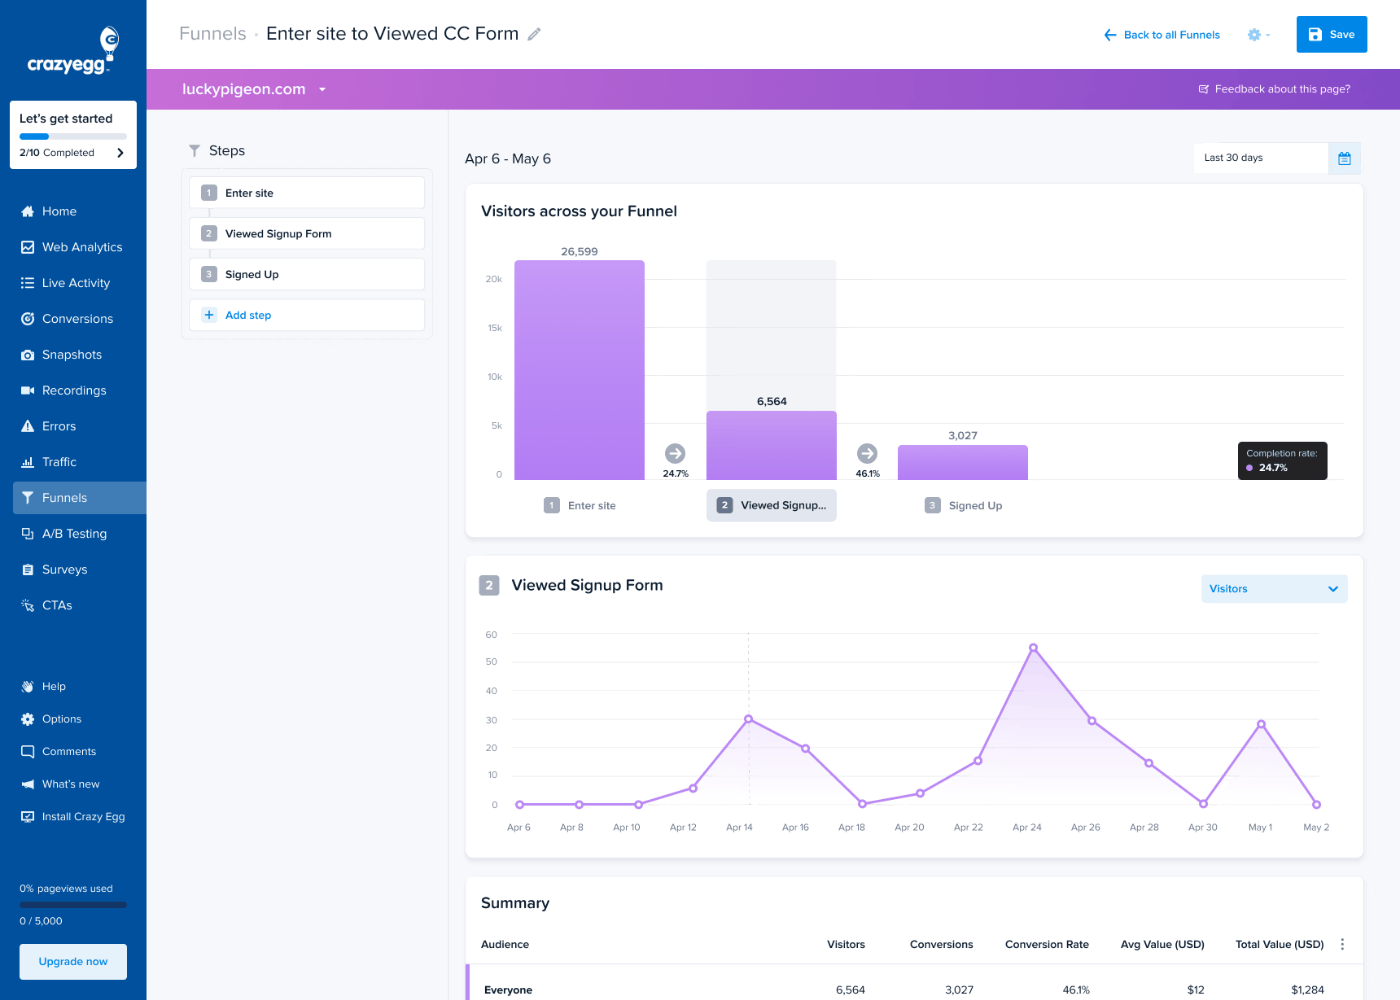Click the Save button
The width and height of the screenshot is (1400, 1000).
(1331, 33)
